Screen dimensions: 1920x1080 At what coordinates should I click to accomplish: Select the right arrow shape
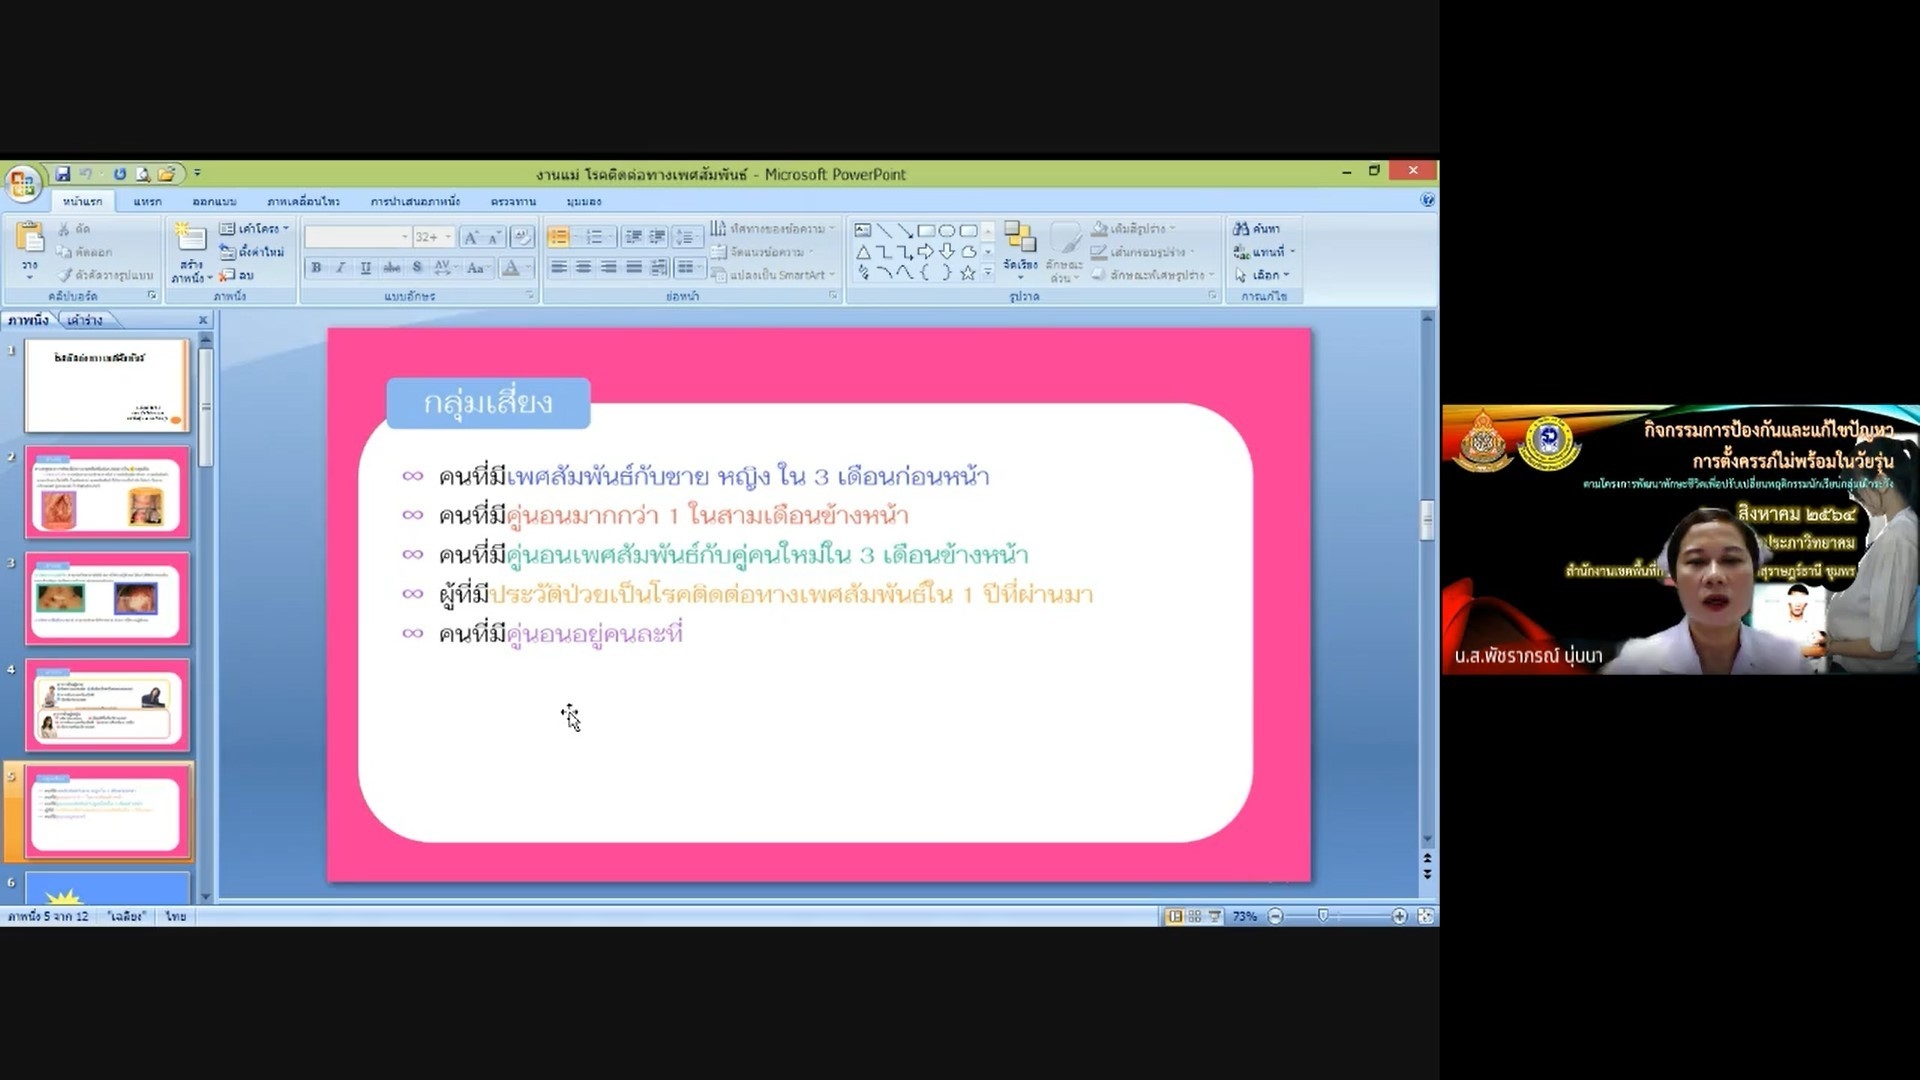(x=925, y=252)
